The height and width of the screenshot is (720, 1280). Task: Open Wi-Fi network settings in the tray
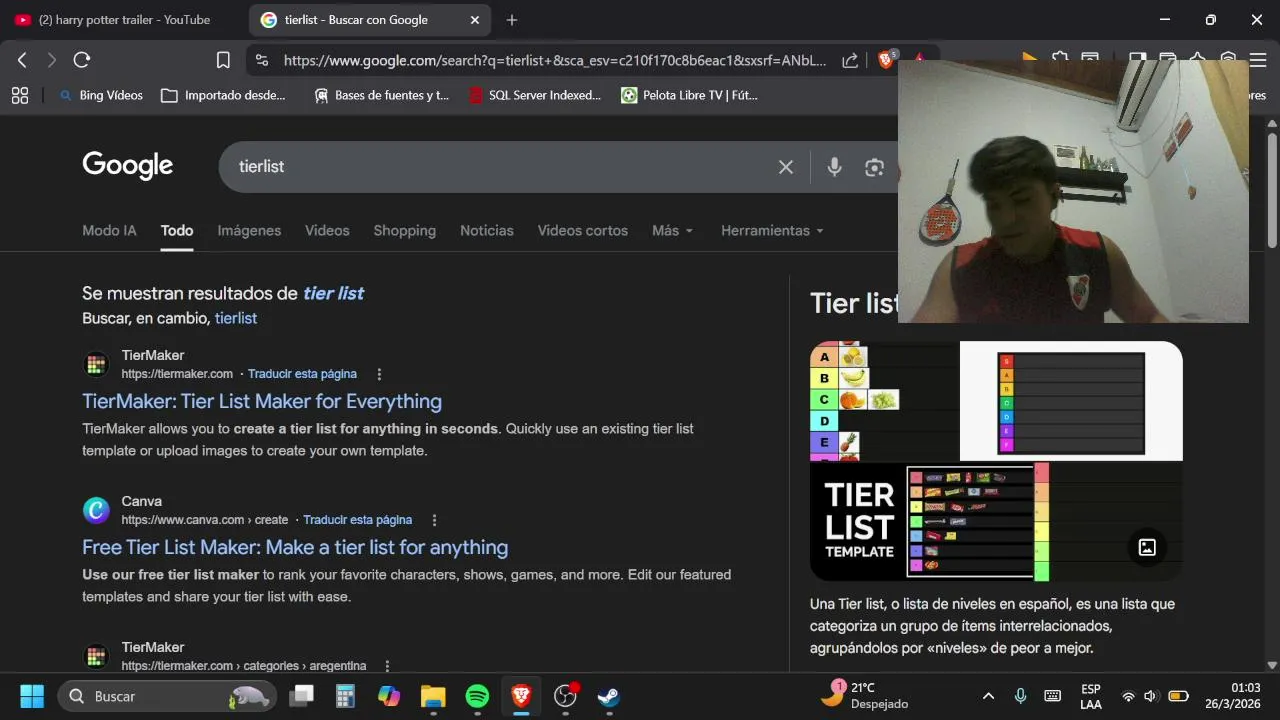pyautogui.click(x=1128, y=696)
